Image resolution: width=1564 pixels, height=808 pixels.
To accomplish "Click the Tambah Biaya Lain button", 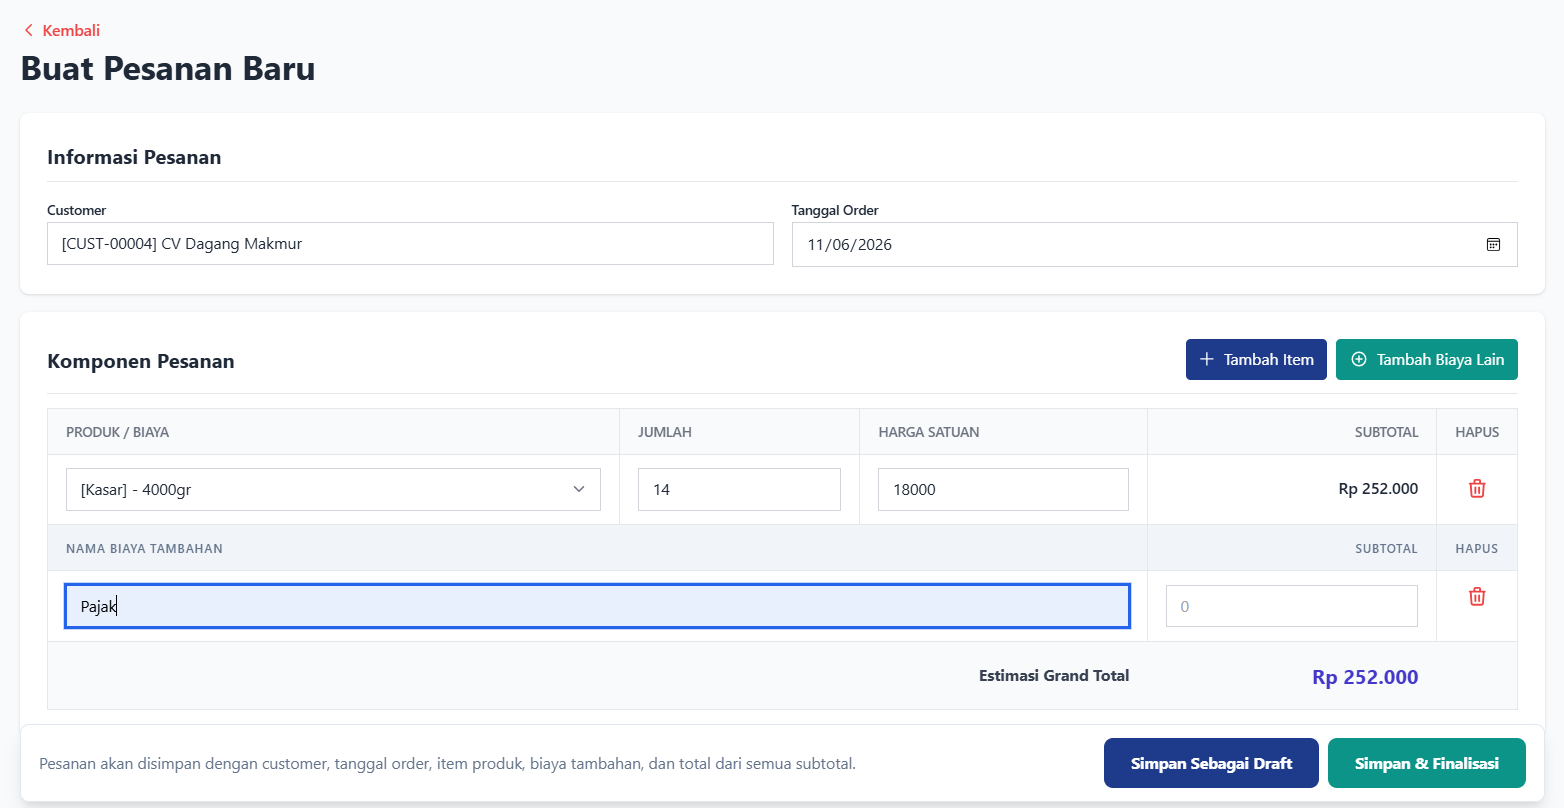I will point(1427,360).
